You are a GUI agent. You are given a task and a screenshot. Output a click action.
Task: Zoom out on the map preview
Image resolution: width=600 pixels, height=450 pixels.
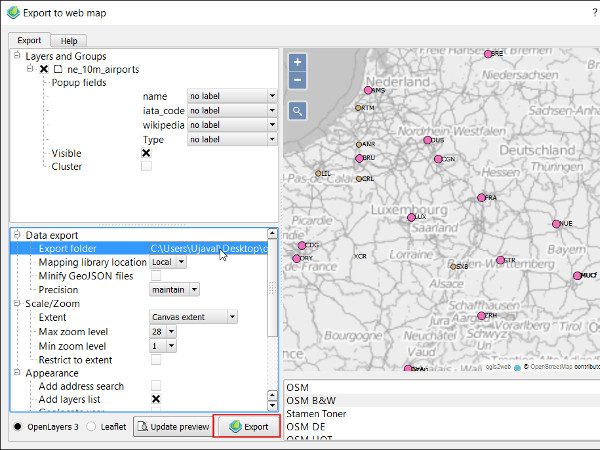(297, 80)
